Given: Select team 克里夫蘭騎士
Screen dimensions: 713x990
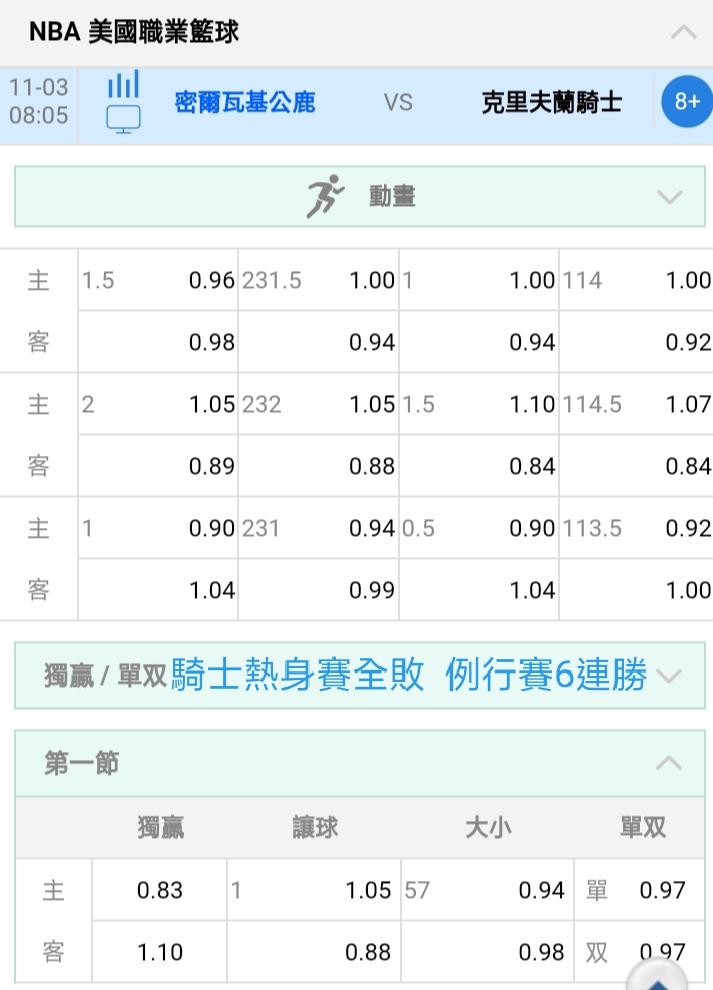Looking at the screenshot, I should coord(552,102).
